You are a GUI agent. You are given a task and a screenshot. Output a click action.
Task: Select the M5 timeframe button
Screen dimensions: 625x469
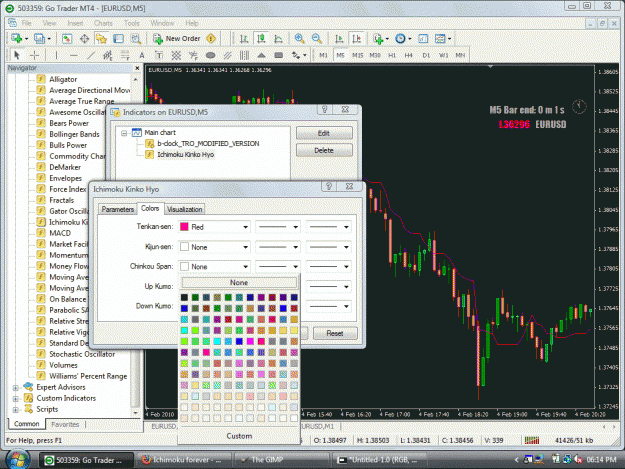340,55
